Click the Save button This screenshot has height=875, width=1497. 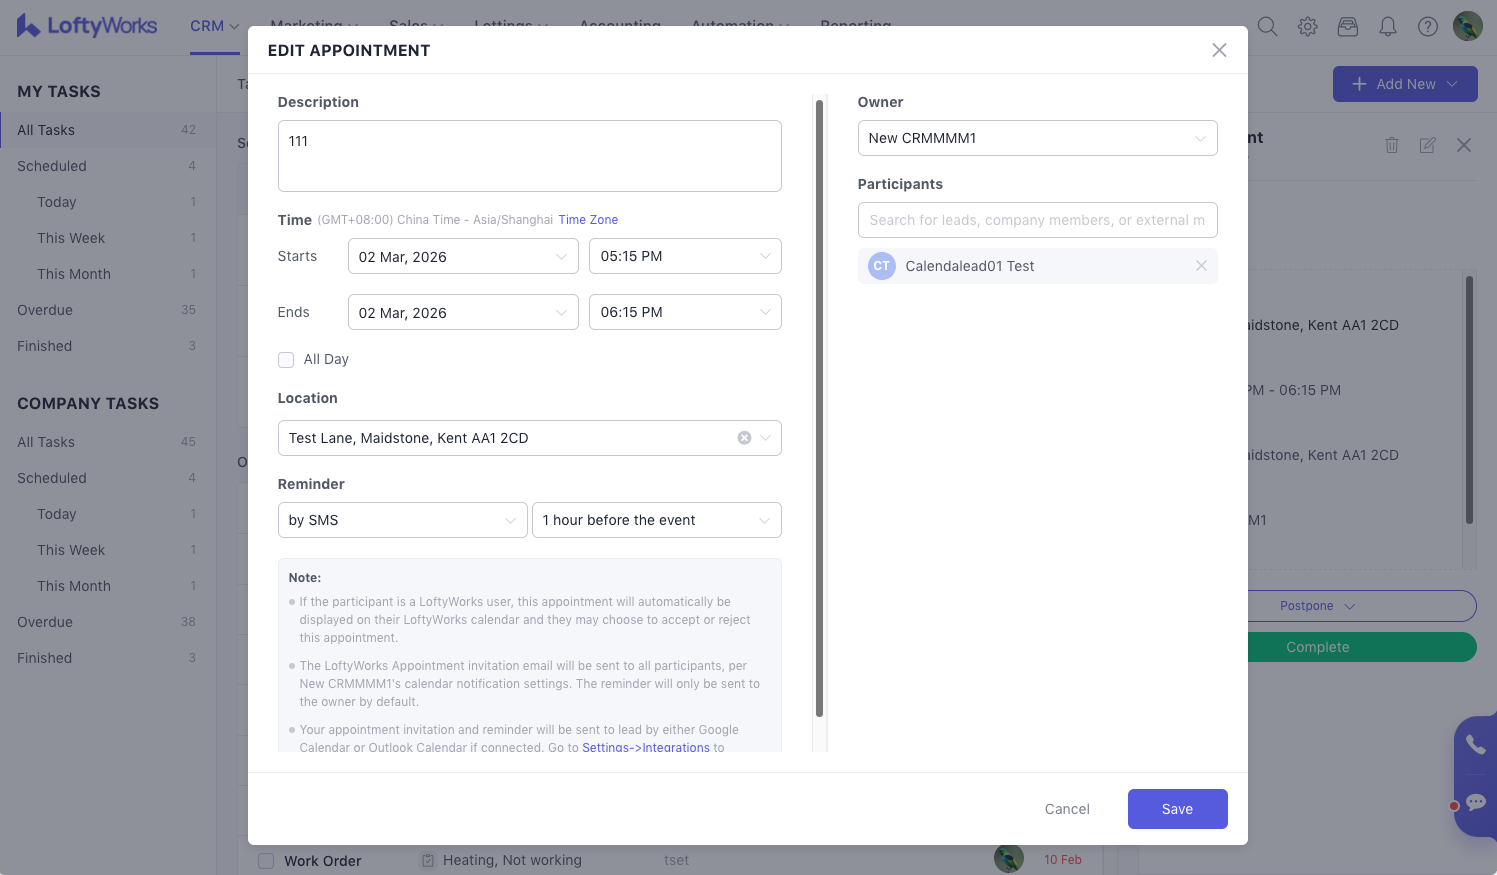1177,809
